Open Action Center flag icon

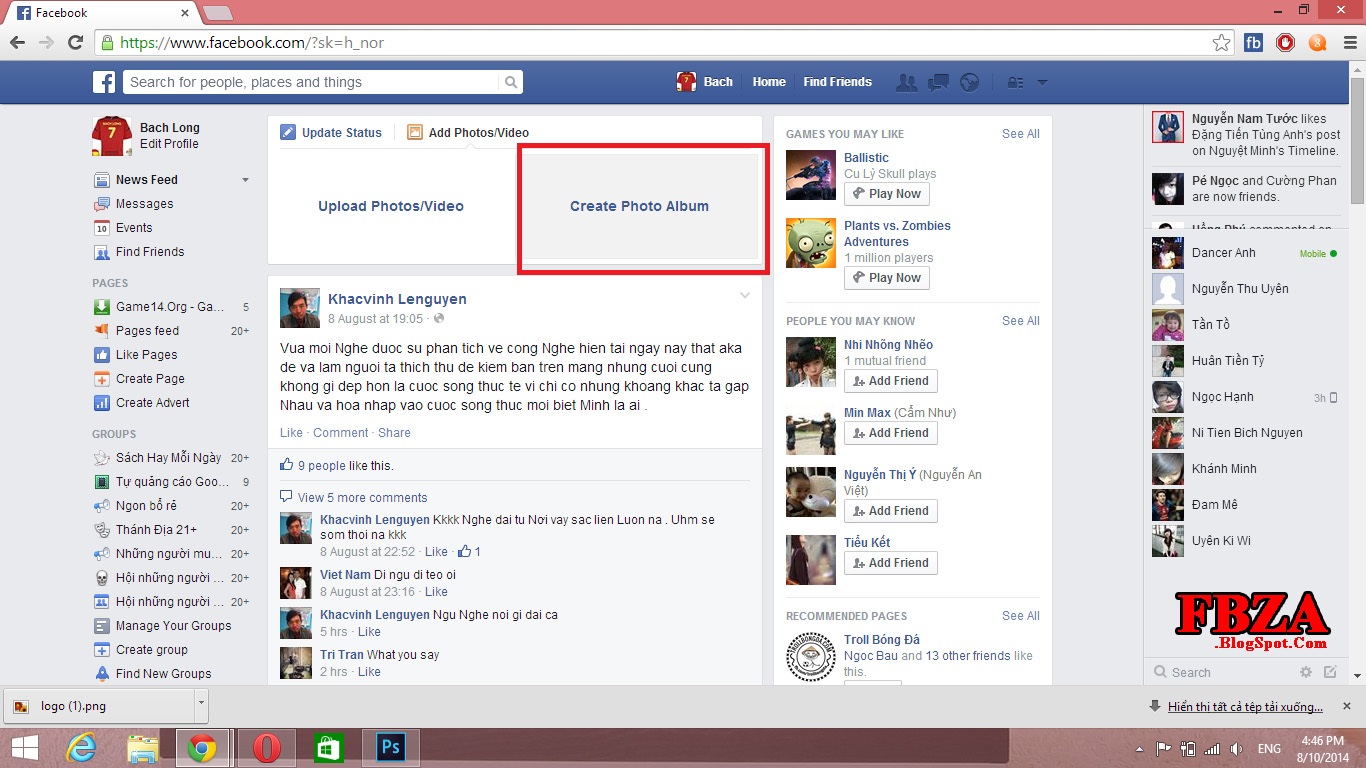pyautogui.click(x=1163, y=748)
